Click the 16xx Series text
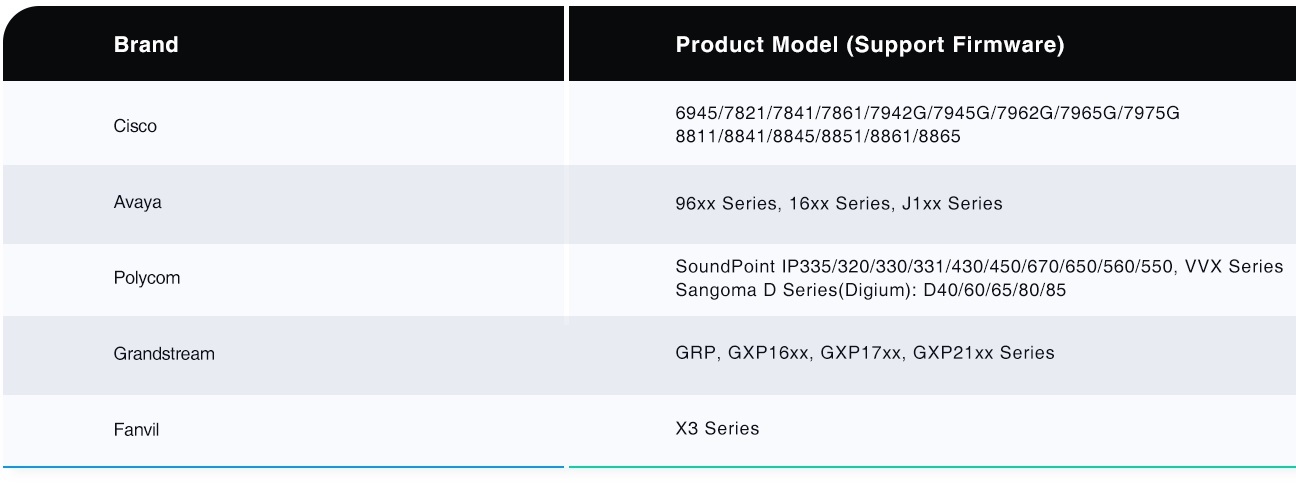Screen dimensions: 1296x483 point(837,204)
